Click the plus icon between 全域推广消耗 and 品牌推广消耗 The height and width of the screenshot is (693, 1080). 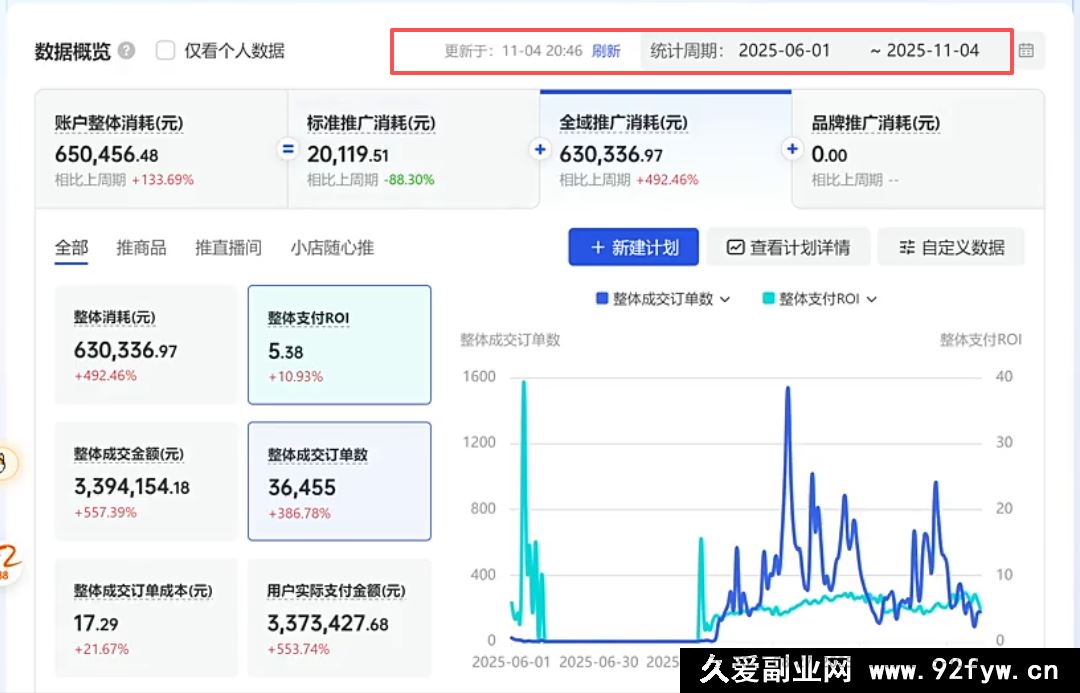[792, 149]
